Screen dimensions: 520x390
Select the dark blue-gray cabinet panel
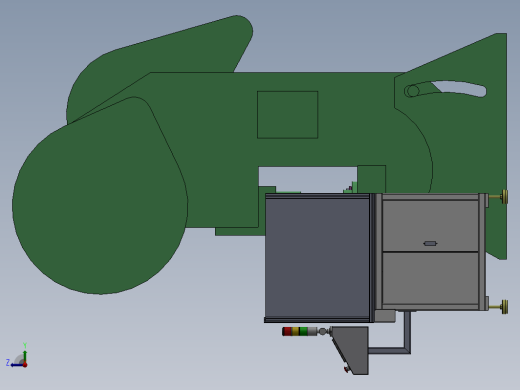(317, 258)
